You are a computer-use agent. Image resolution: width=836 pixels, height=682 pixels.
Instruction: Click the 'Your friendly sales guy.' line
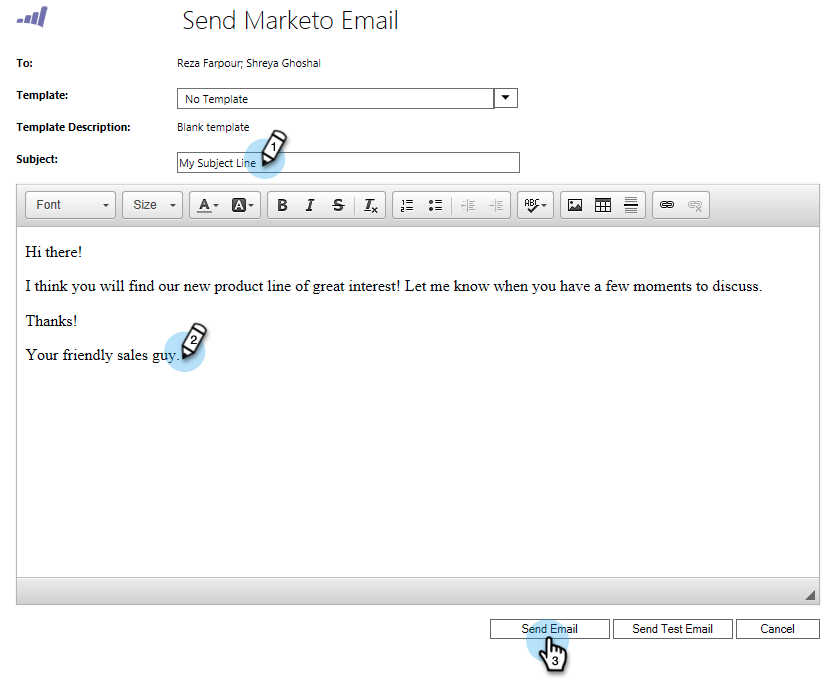(102, 355)
